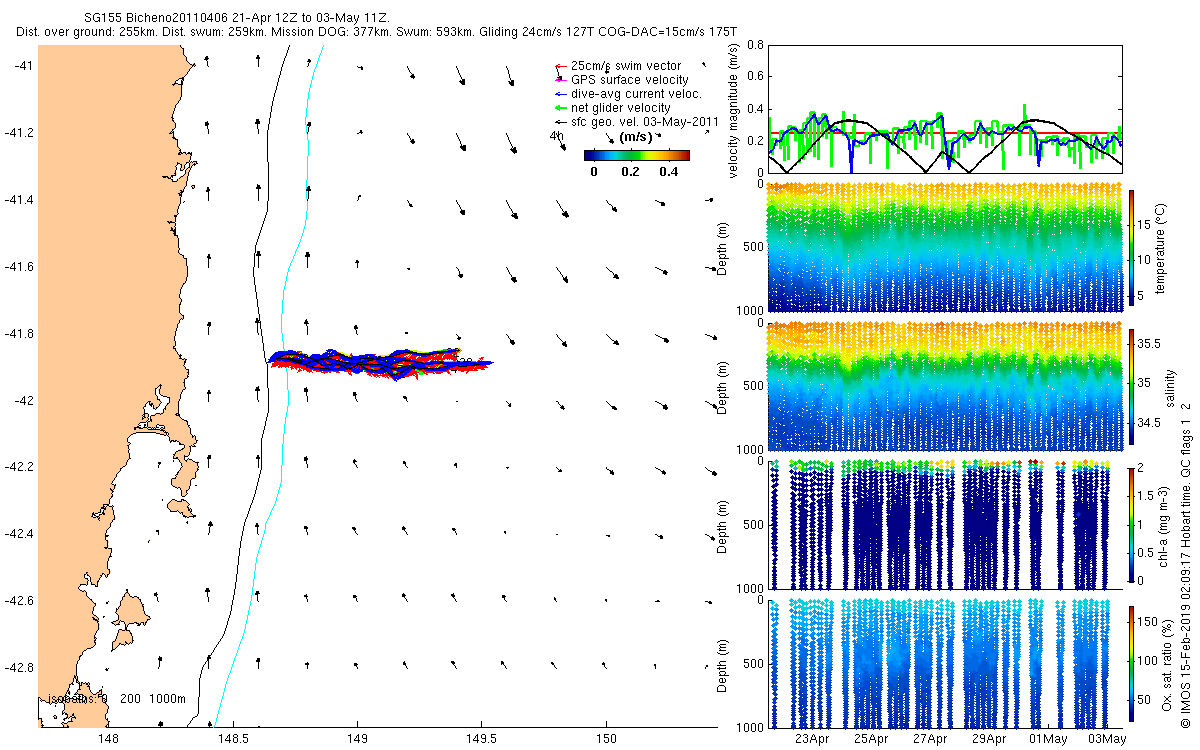The image size is (1200, 750).
Task: Click the chl-a colorbar
Action: [x=1132, y=526]
